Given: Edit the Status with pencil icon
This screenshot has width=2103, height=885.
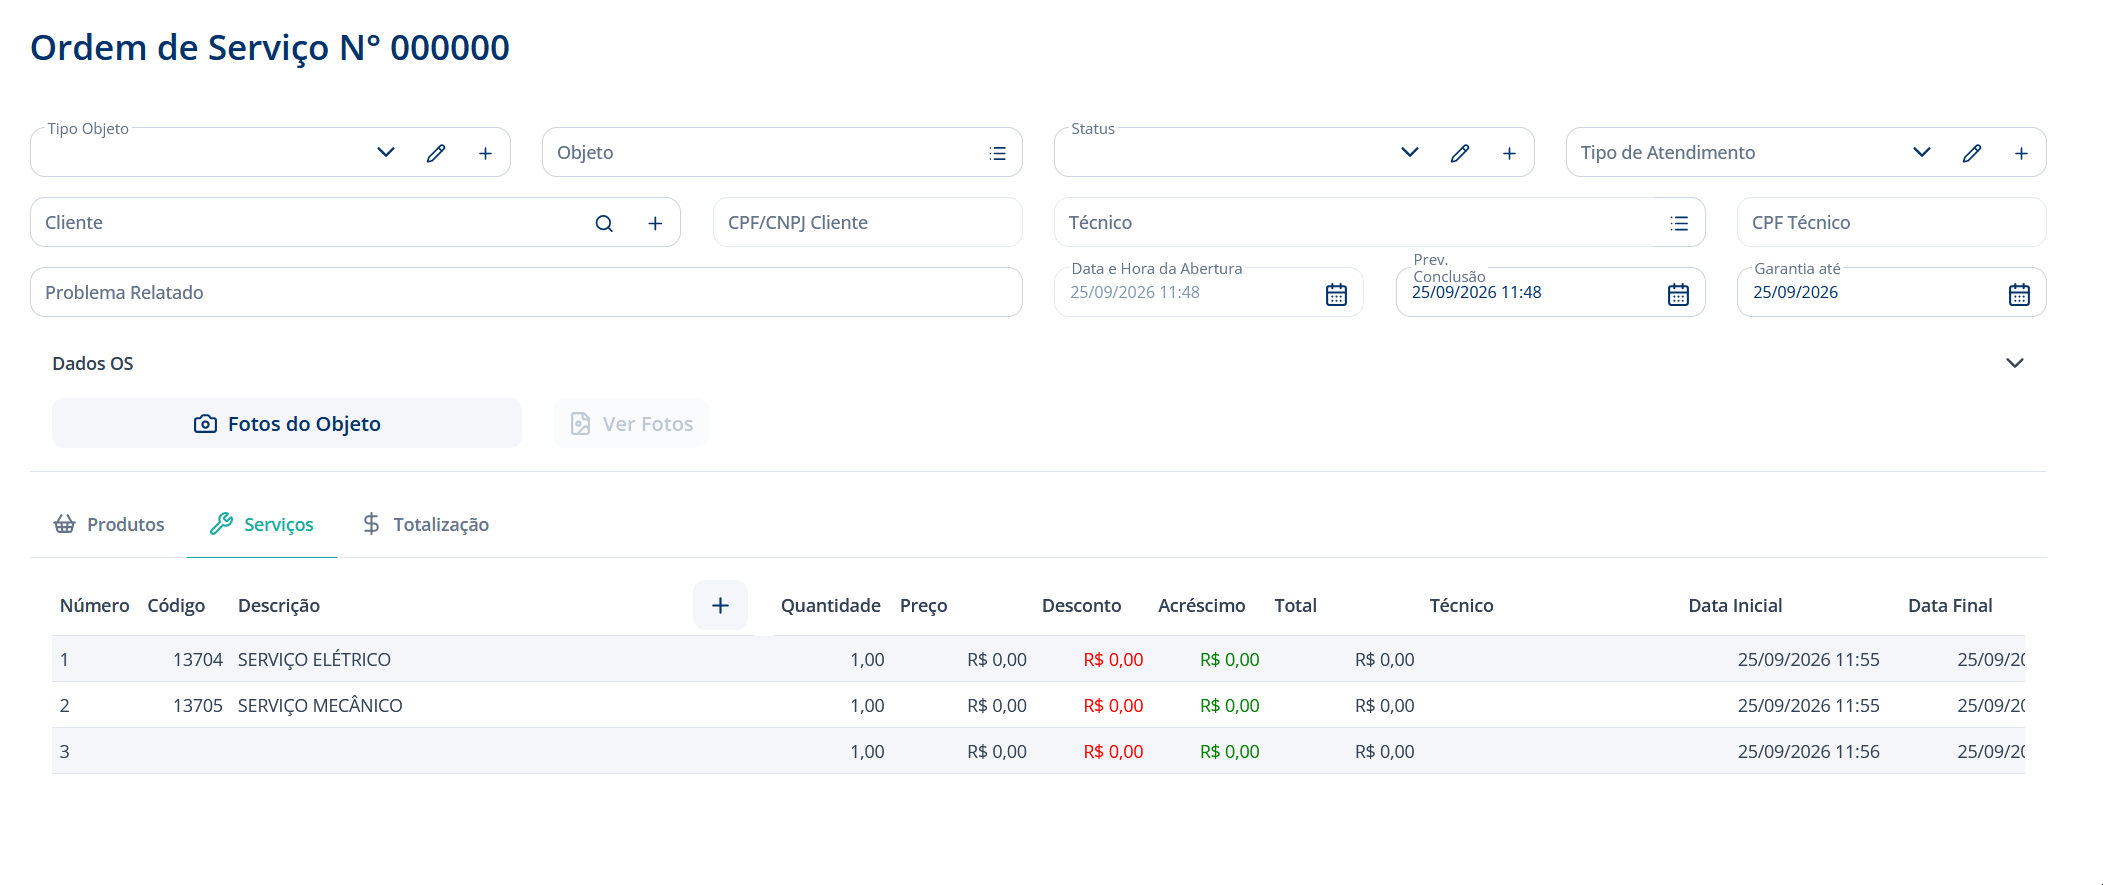Looking at the screenshot, I should click(1460, 153).
